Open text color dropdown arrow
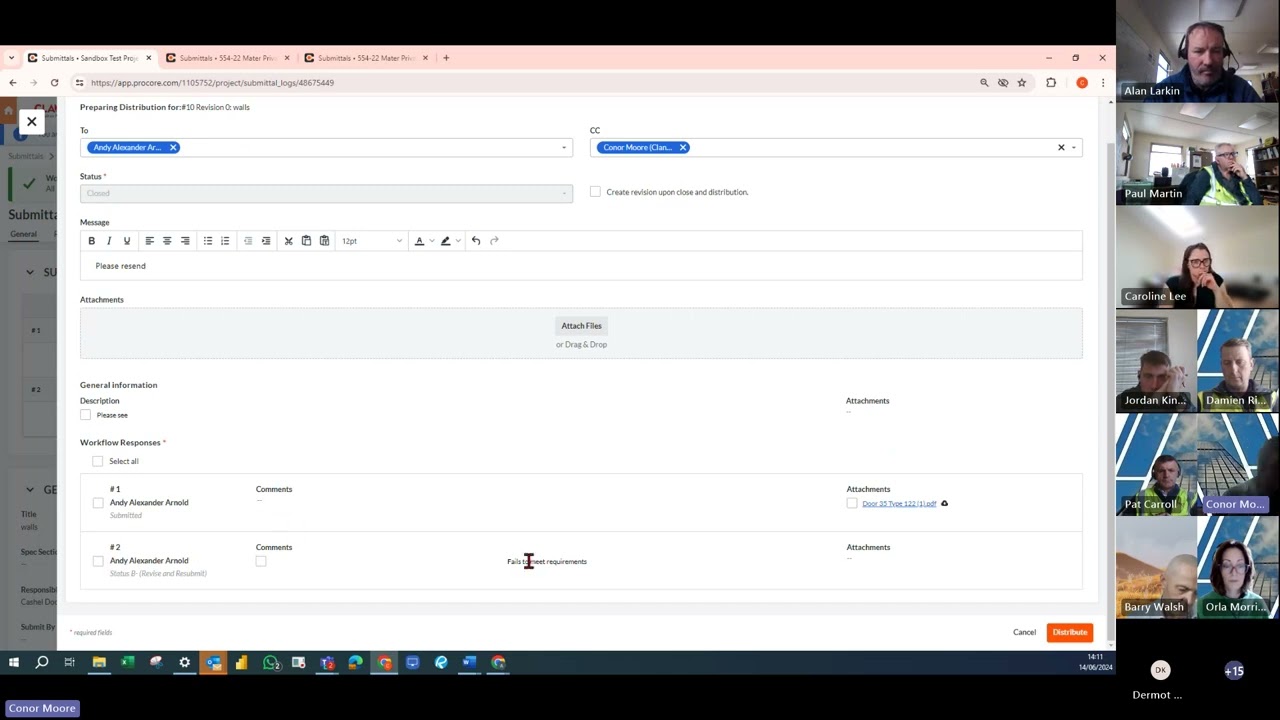 pos(431,241)
